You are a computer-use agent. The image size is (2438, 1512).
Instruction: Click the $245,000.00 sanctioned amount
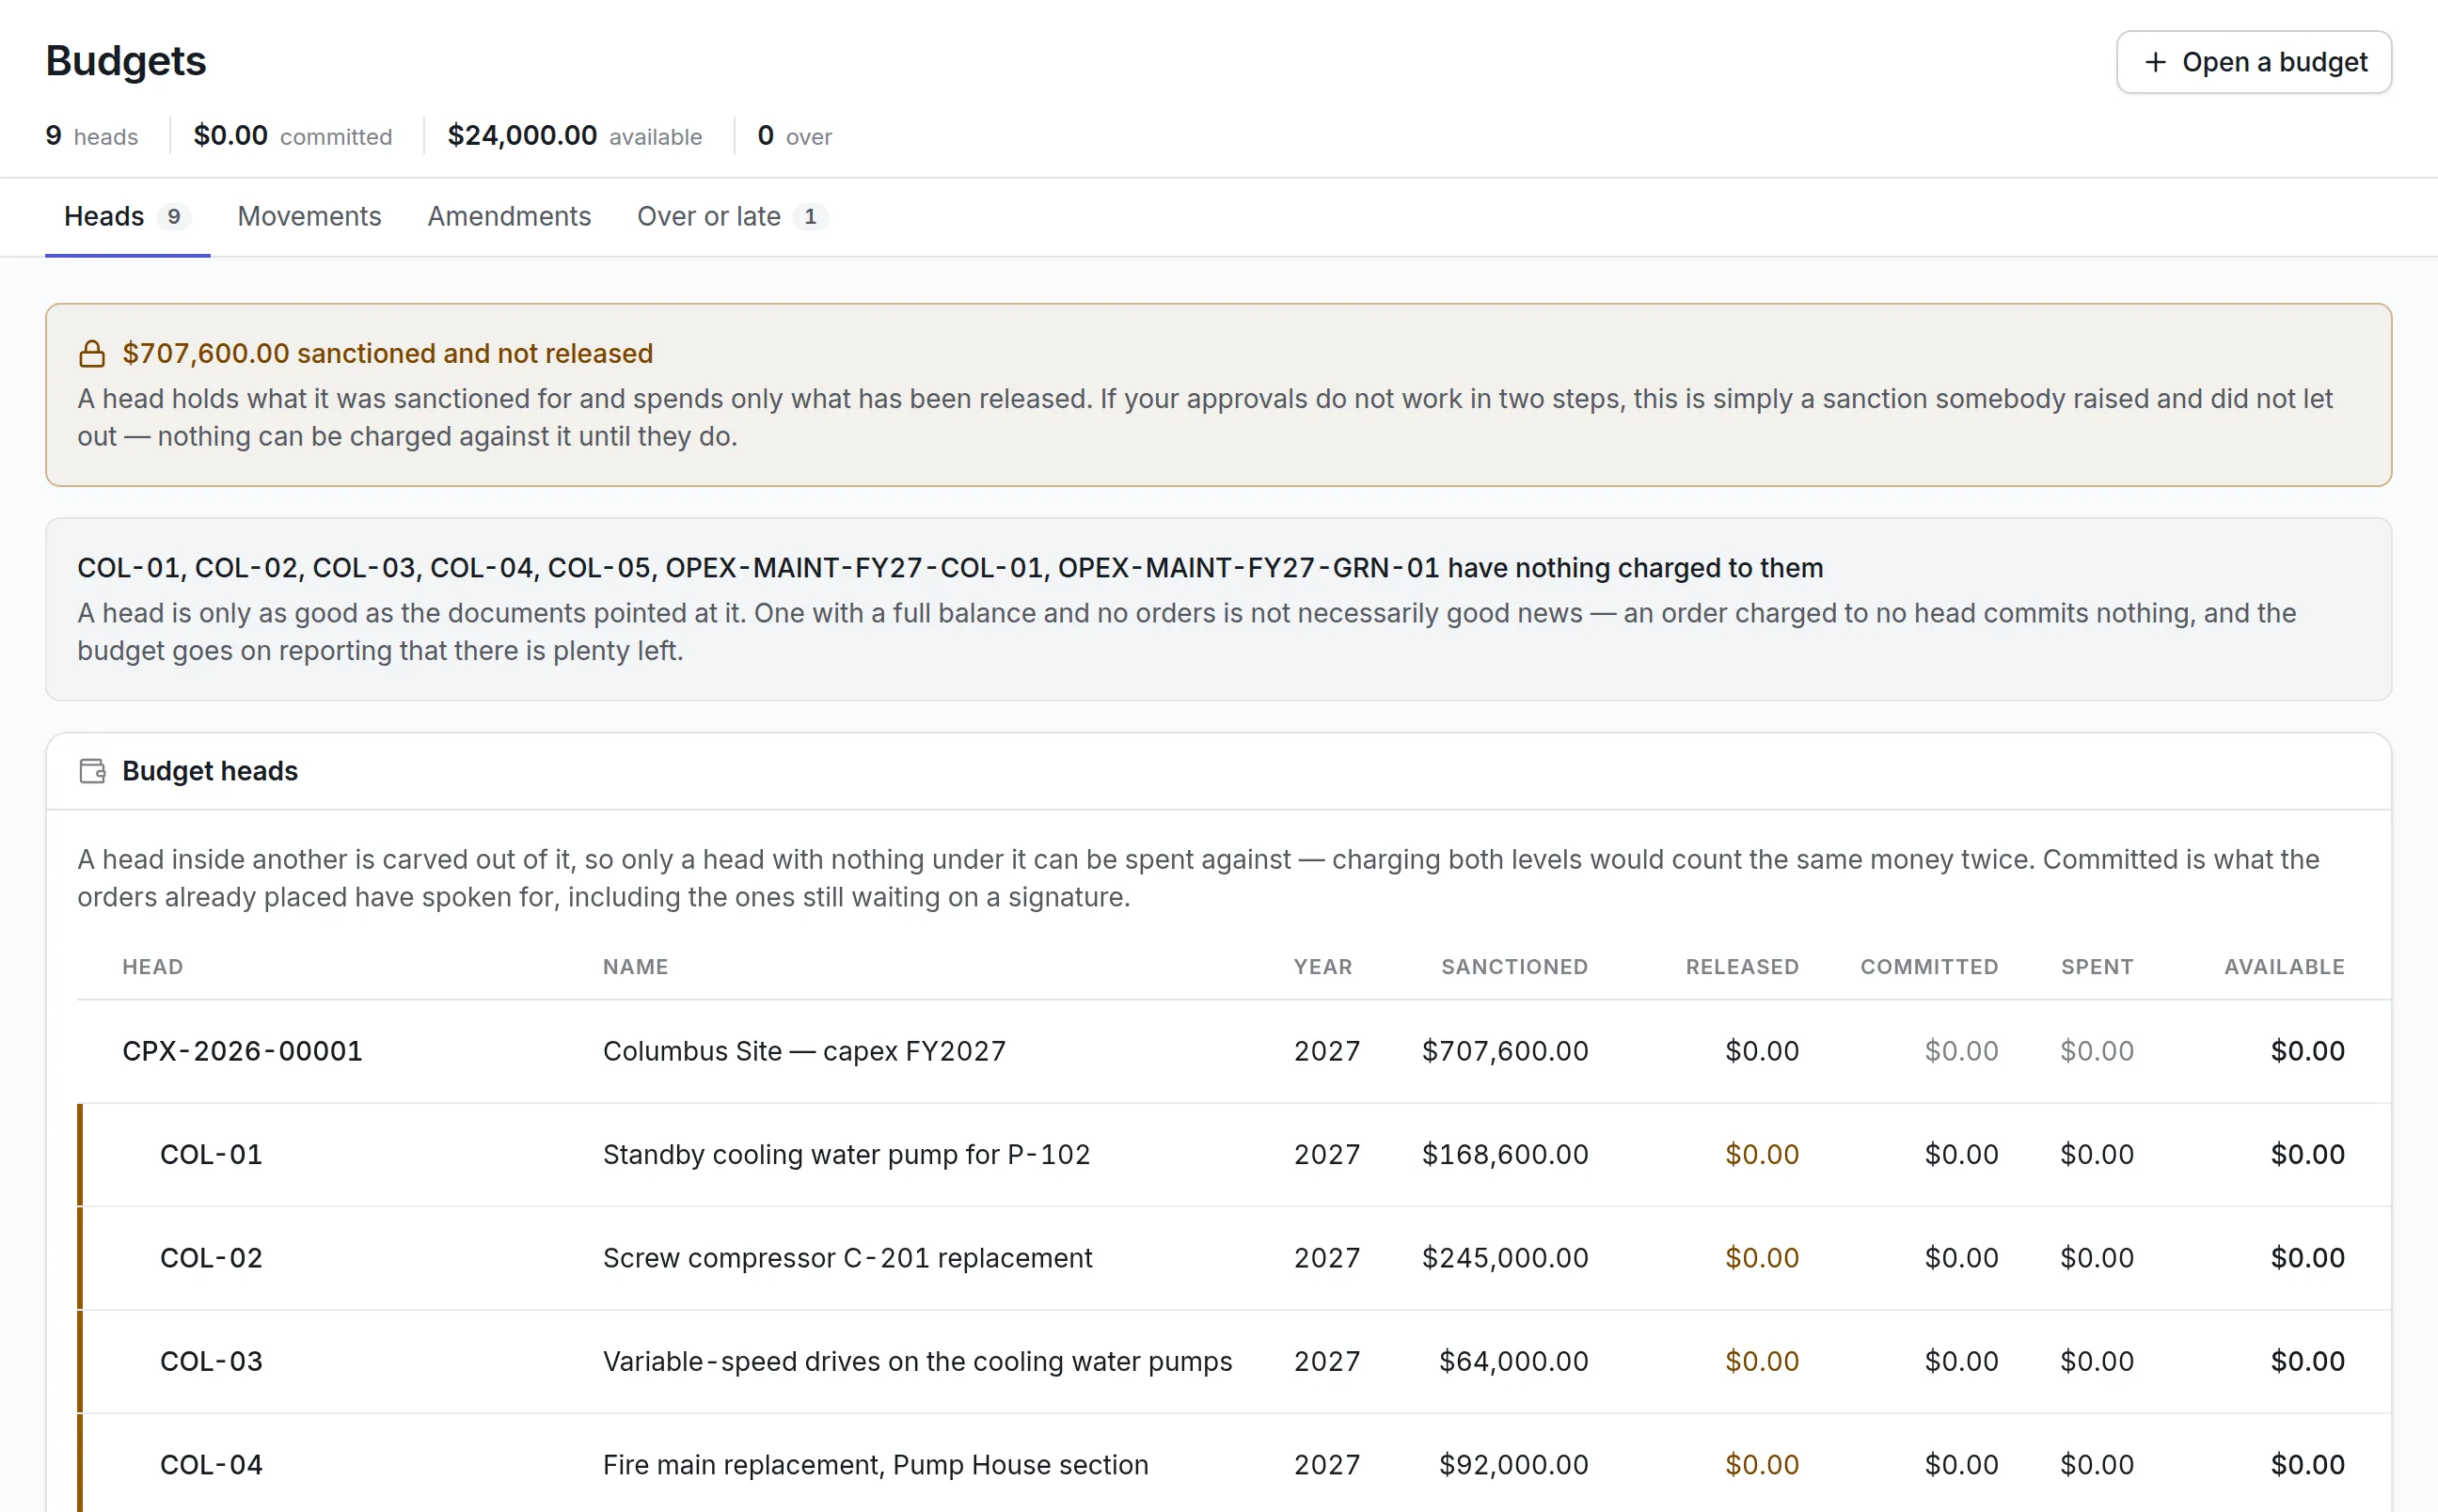point(1505,1258)
